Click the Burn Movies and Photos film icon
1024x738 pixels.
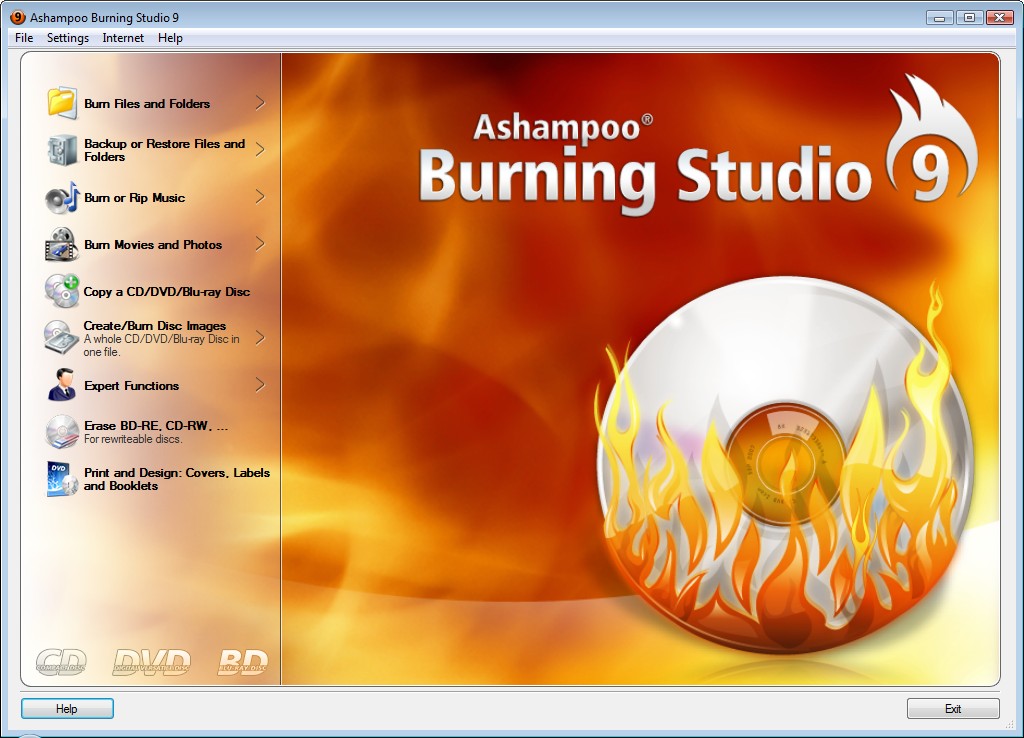tap(62, 244)
